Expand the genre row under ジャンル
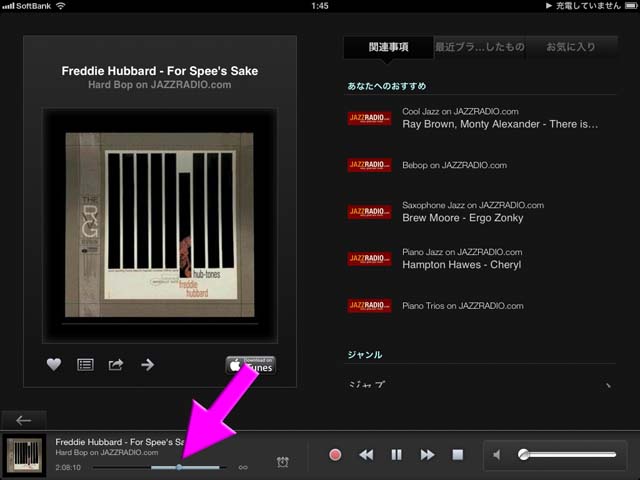The width and height of the screenshot is (640, 480). [x=480, y=384]
